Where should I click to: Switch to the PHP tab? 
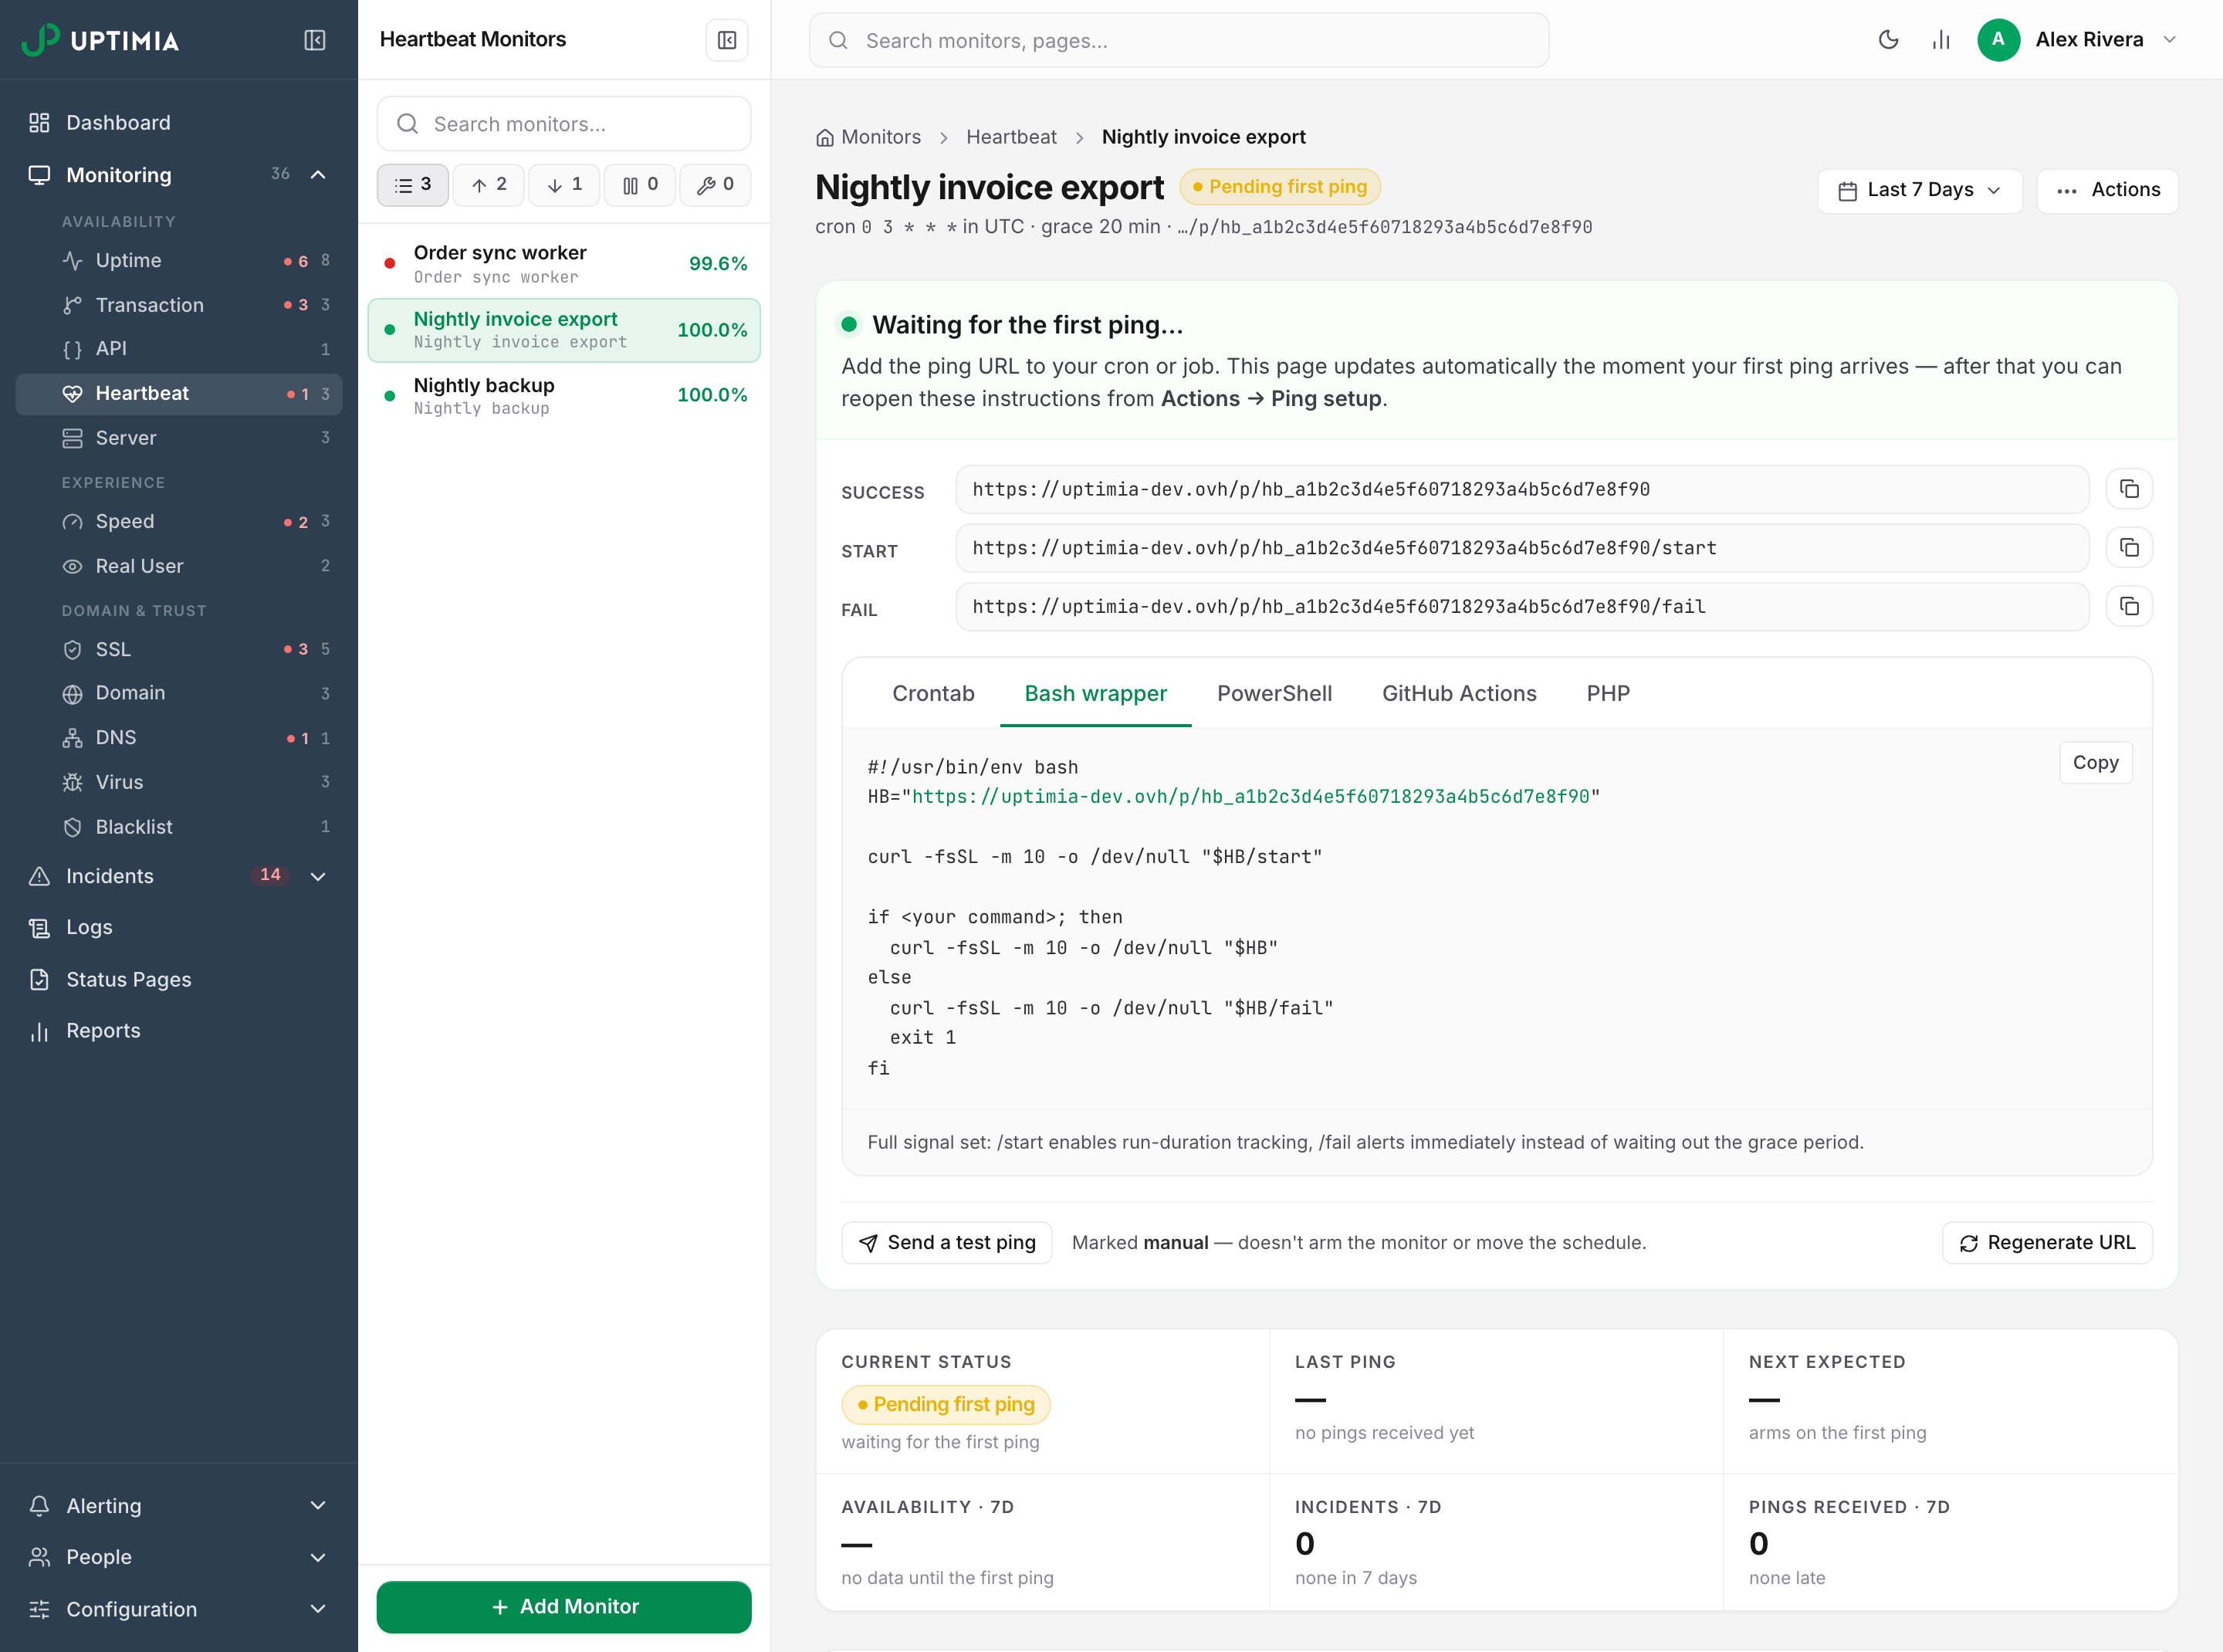(1608, 694)
